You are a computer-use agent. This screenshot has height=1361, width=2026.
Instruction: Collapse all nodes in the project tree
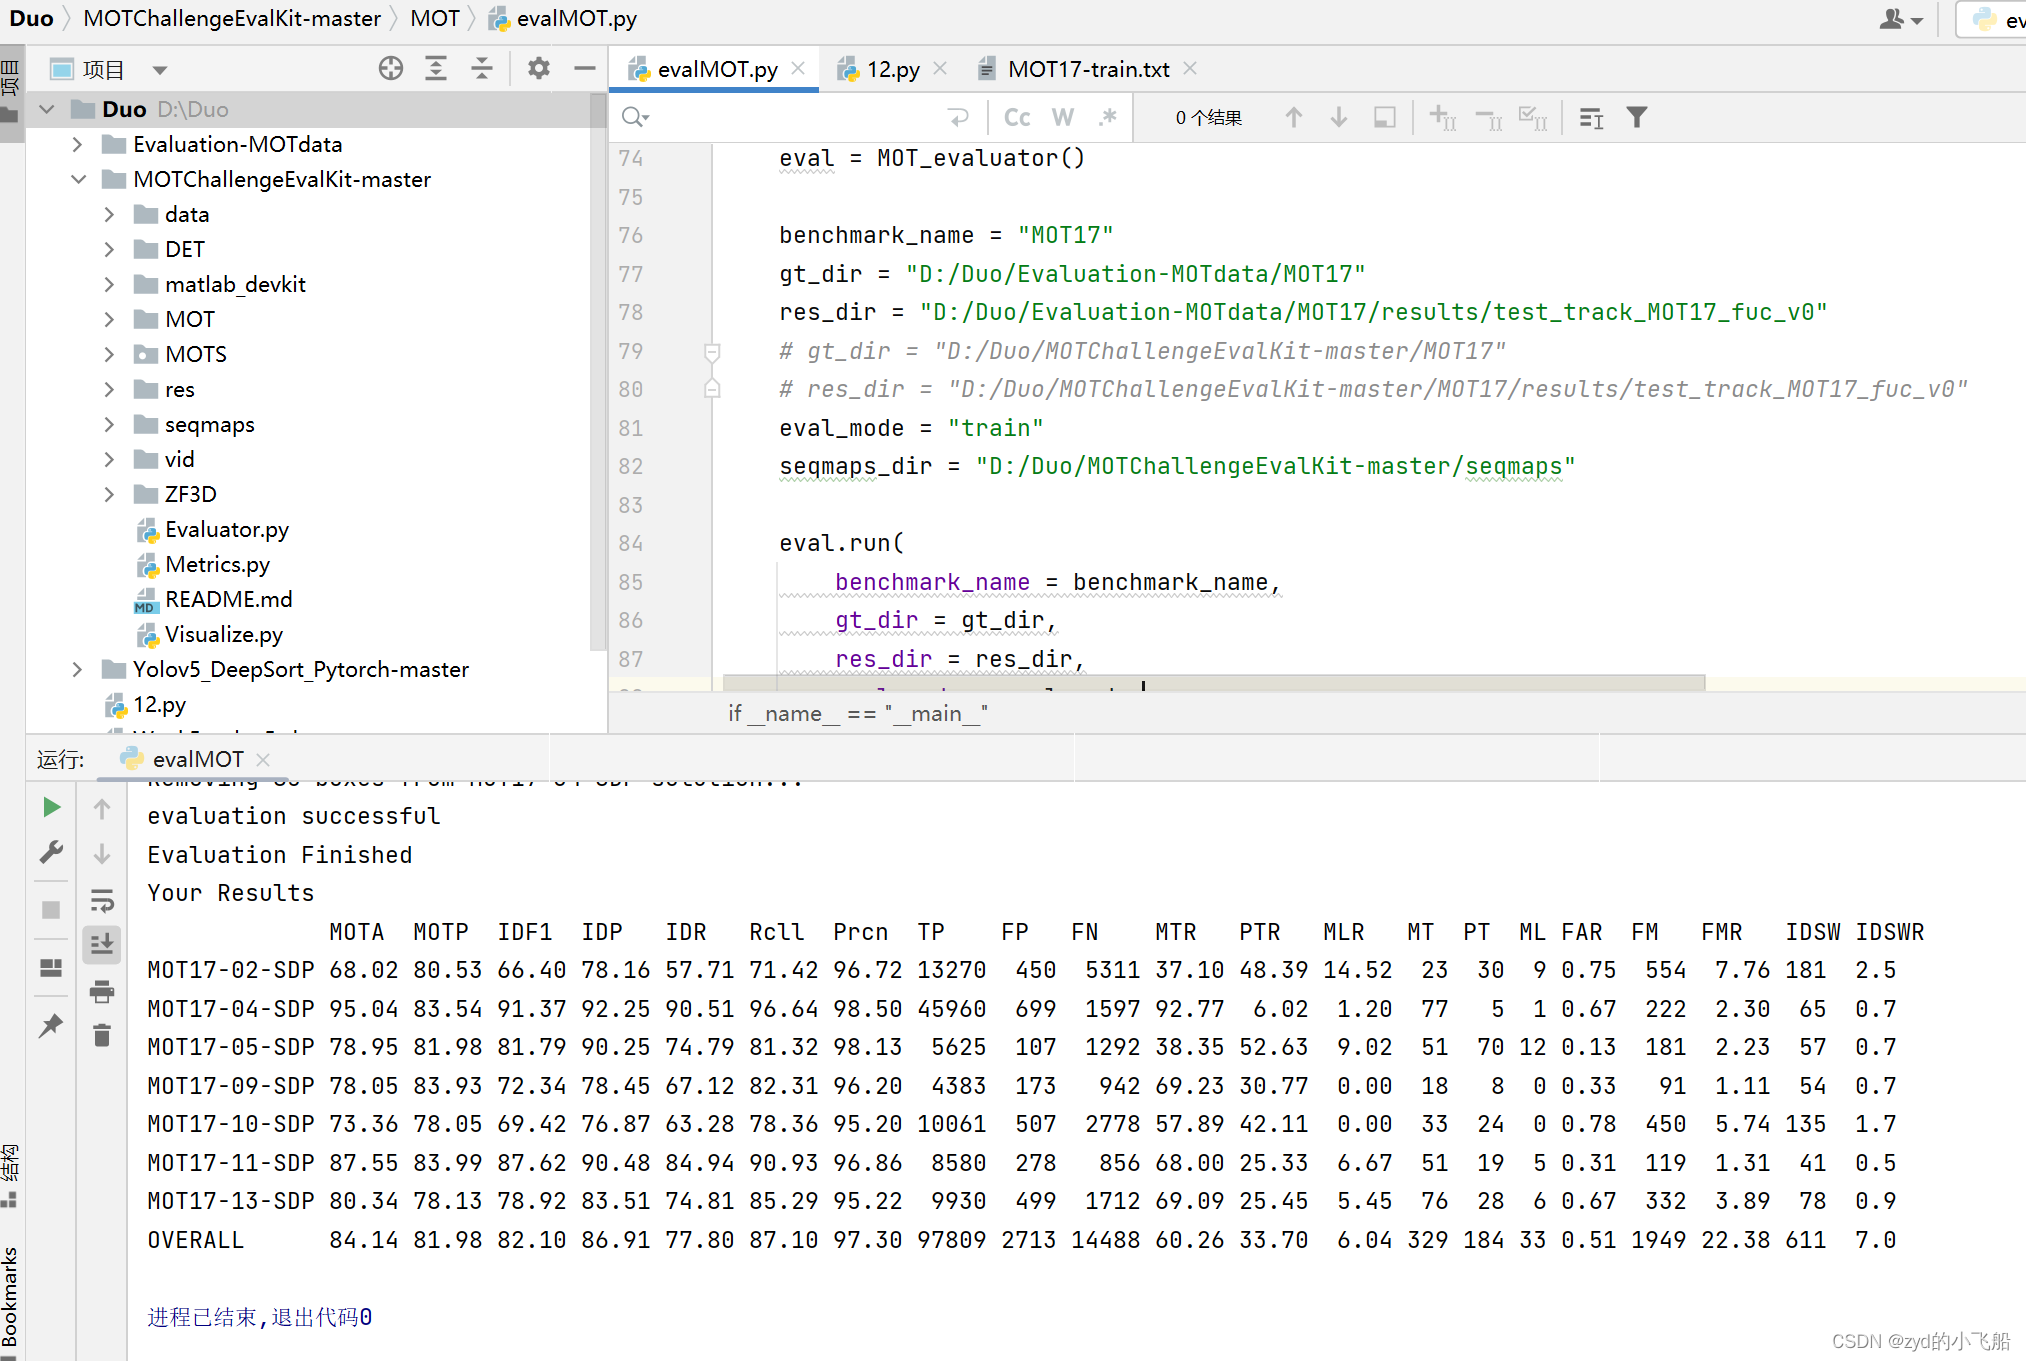pyautogui.click(x=482, y=68)
